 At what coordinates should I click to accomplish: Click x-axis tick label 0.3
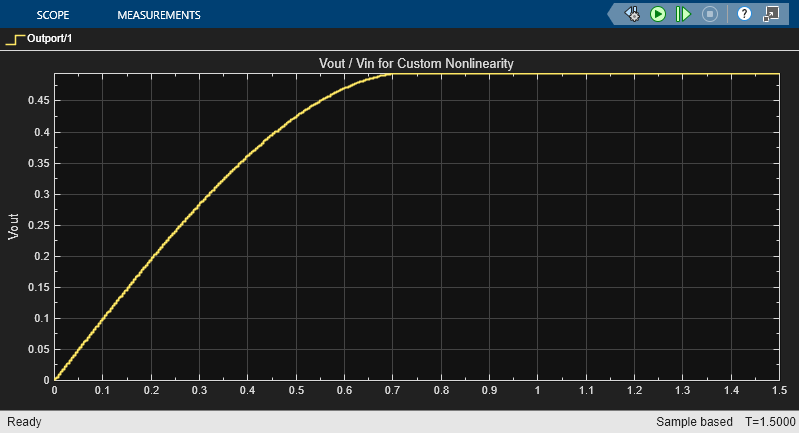[199, 390]
